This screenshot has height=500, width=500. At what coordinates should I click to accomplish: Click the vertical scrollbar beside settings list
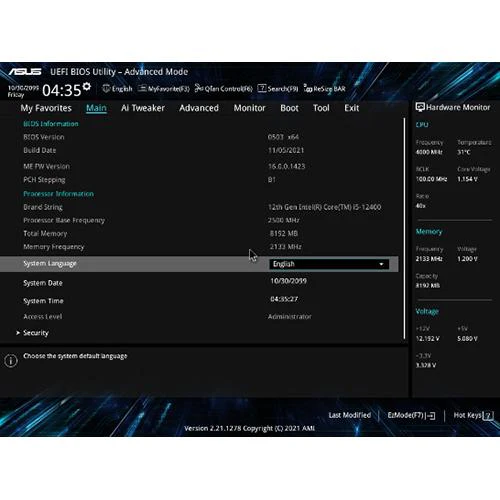(405, 228)
